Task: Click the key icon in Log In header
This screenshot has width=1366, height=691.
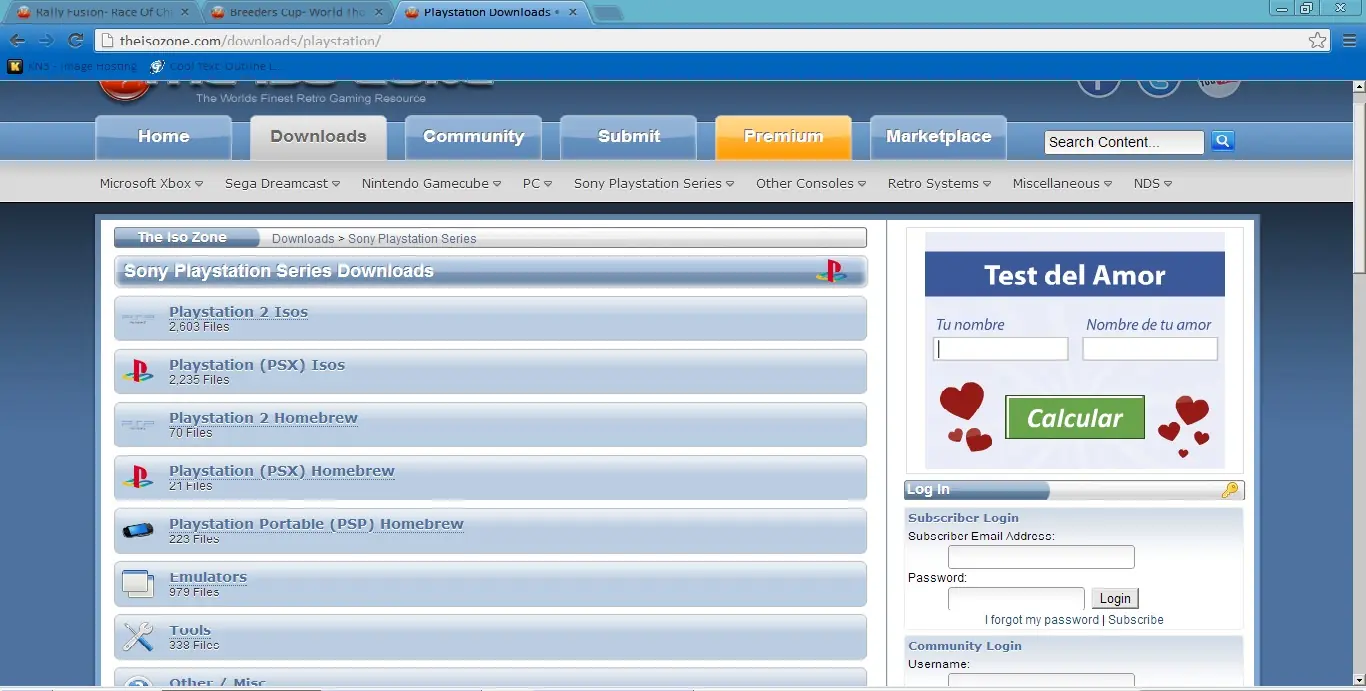Action: tap(1230, 490)
